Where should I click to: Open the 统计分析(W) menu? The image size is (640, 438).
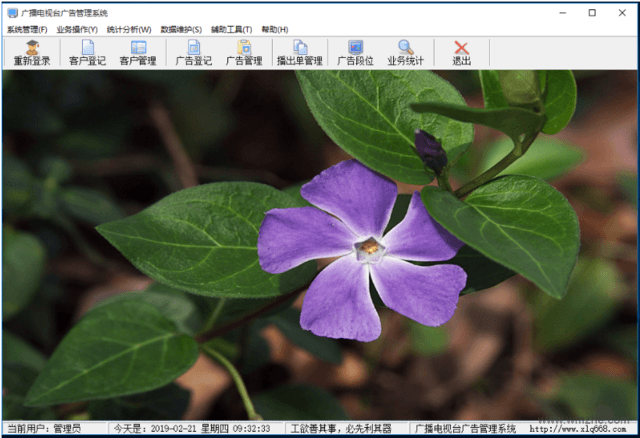click(x=129, y=29)
